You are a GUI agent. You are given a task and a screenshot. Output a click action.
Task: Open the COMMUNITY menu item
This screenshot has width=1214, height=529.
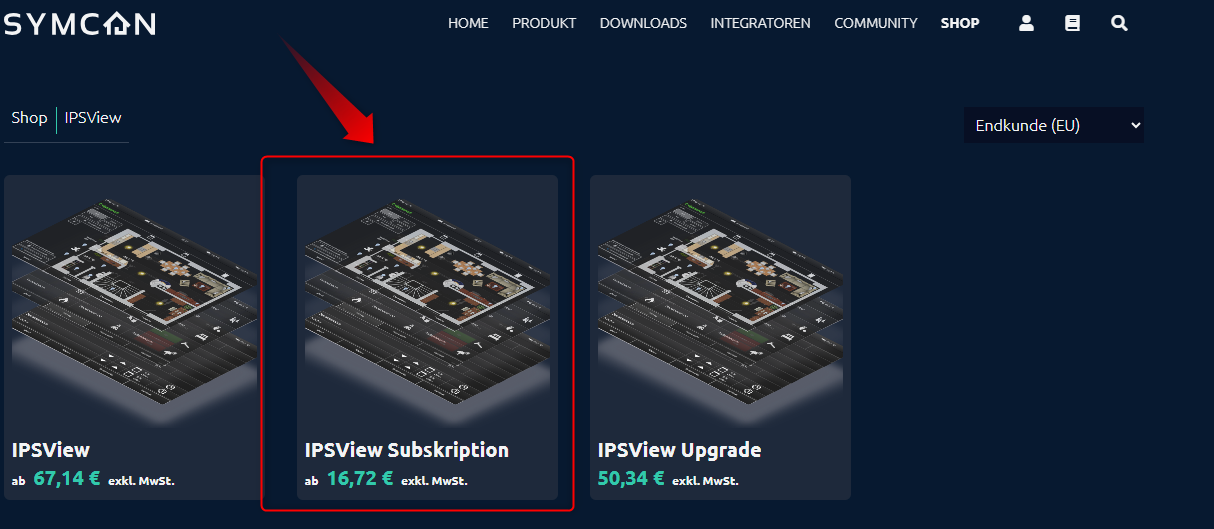tap(876, 23)
